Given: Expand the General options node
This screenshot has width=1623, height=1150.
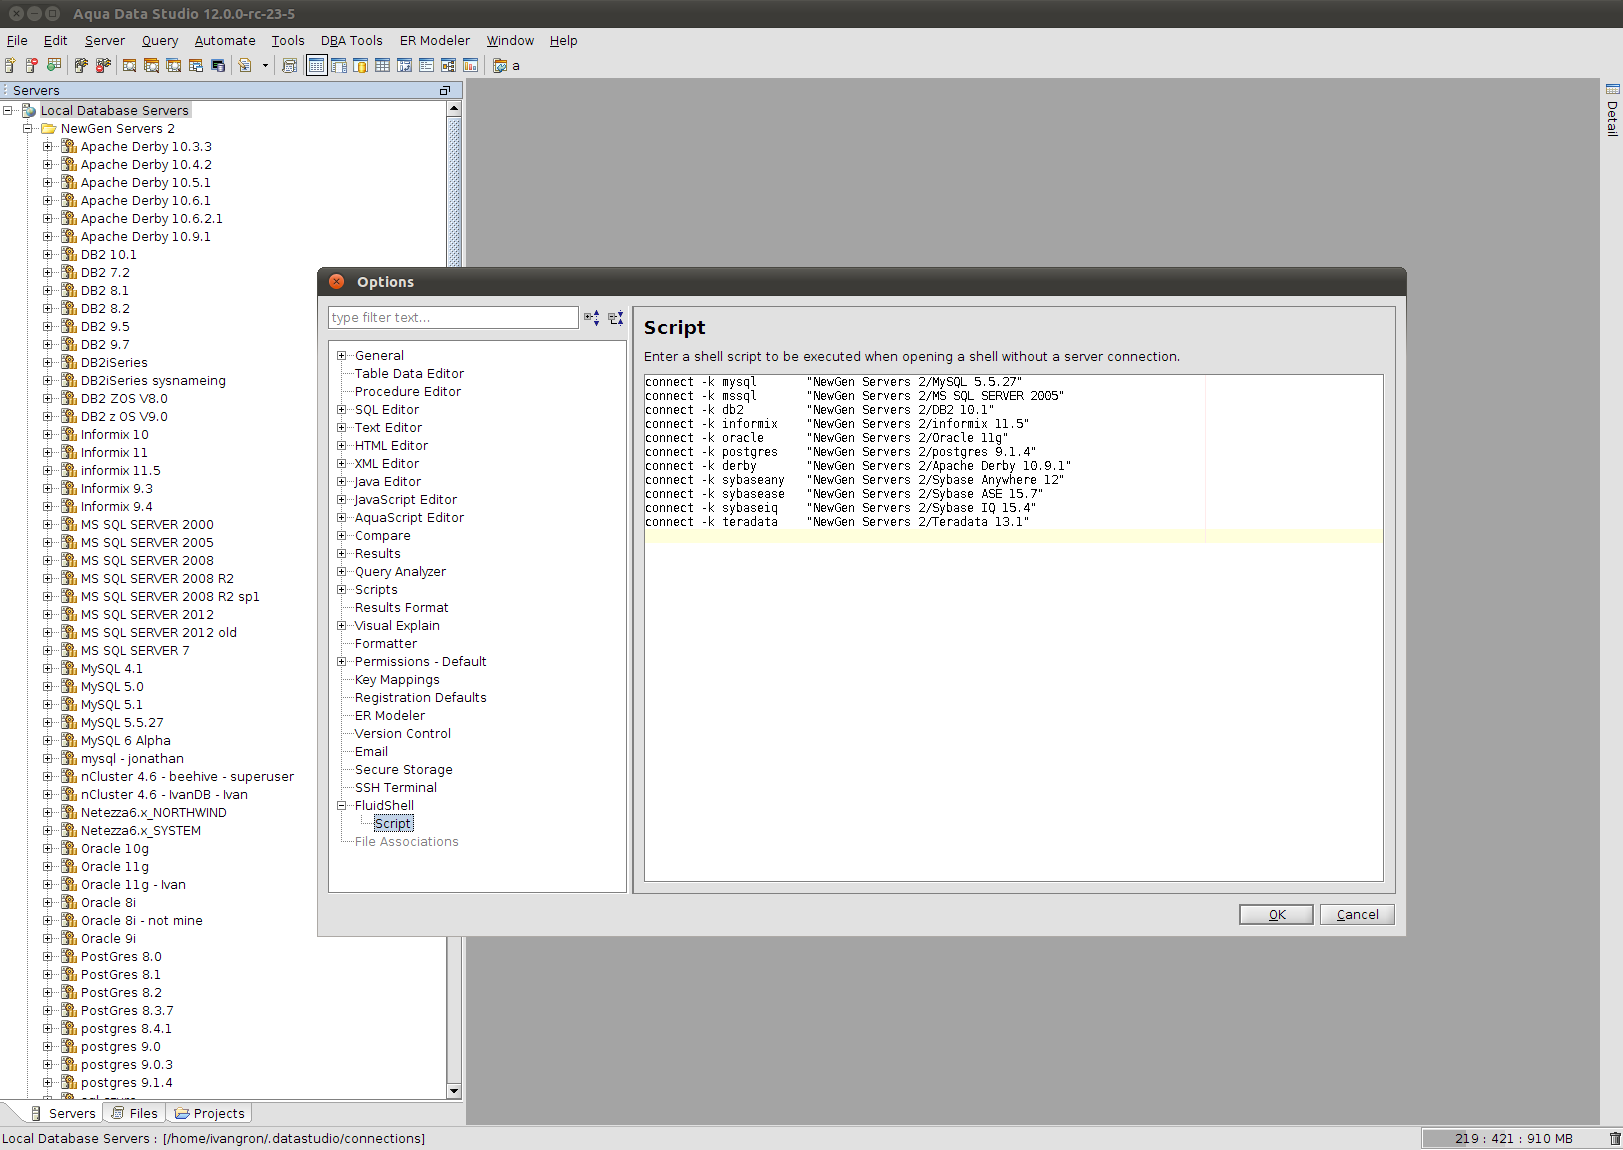Looking at the screenshot, I should click(342, 356).
